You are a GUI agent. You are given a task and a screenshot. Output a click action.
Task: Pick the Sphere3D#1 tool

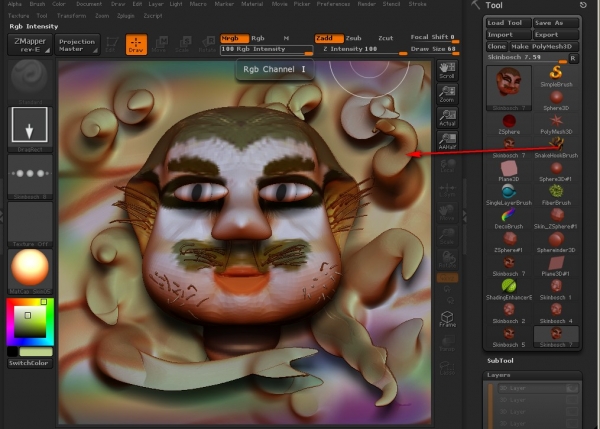point(556,168)
